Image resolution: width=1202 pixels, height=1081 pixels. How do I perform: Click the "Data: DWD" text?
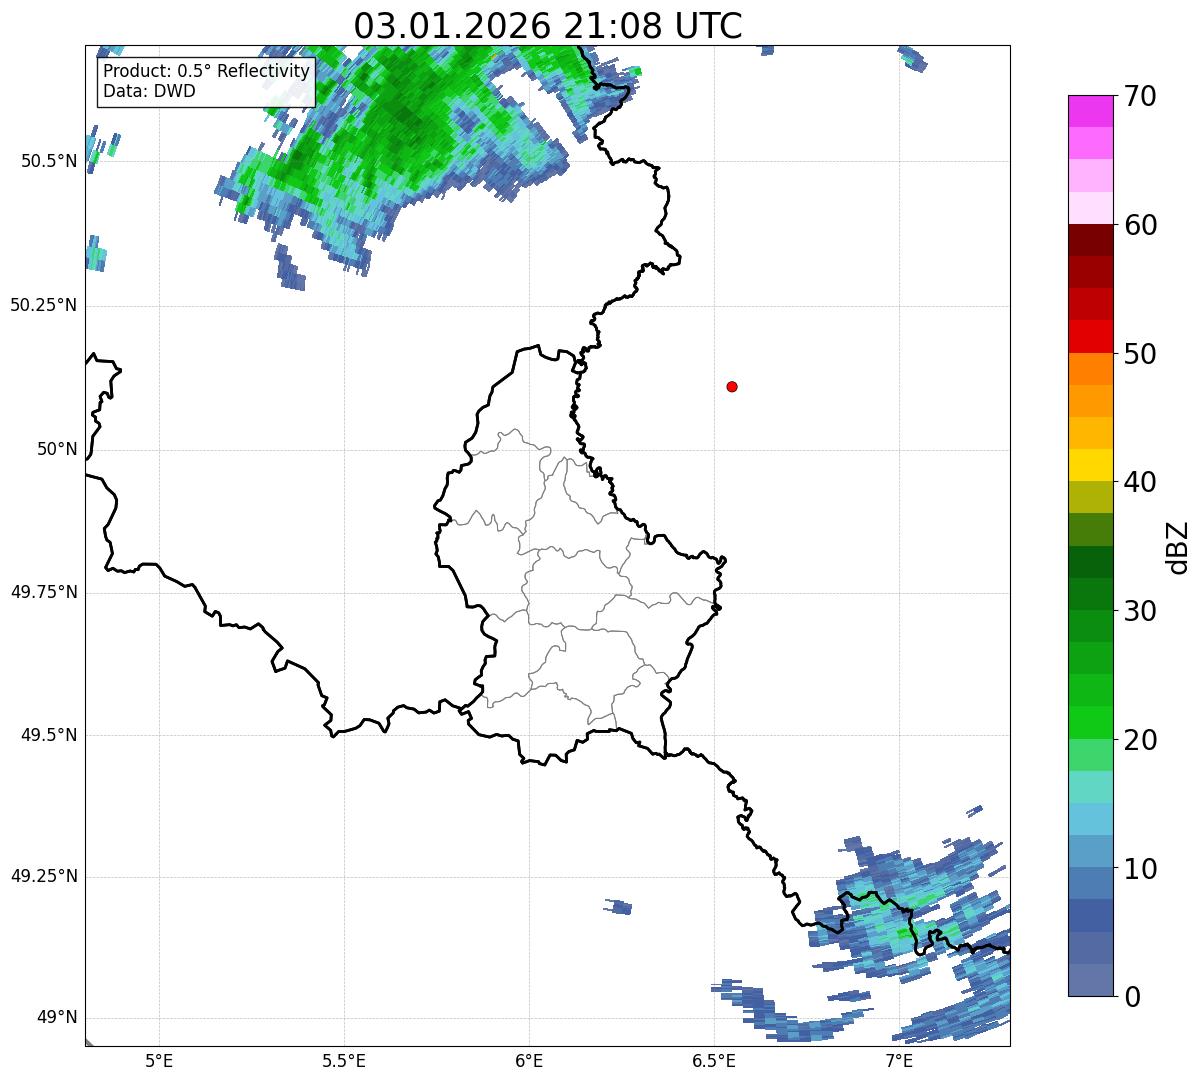(149, 91)
